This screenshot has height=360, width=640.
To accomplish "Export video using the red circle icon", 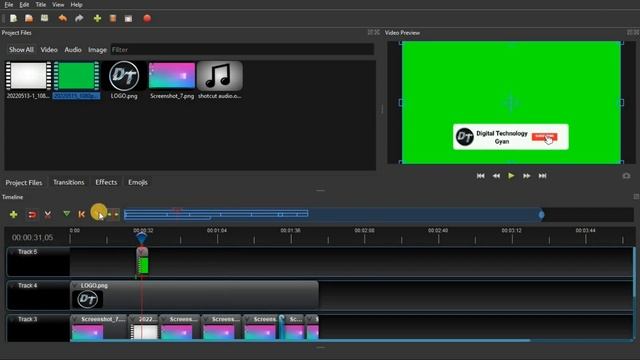I will coord(147,18).
